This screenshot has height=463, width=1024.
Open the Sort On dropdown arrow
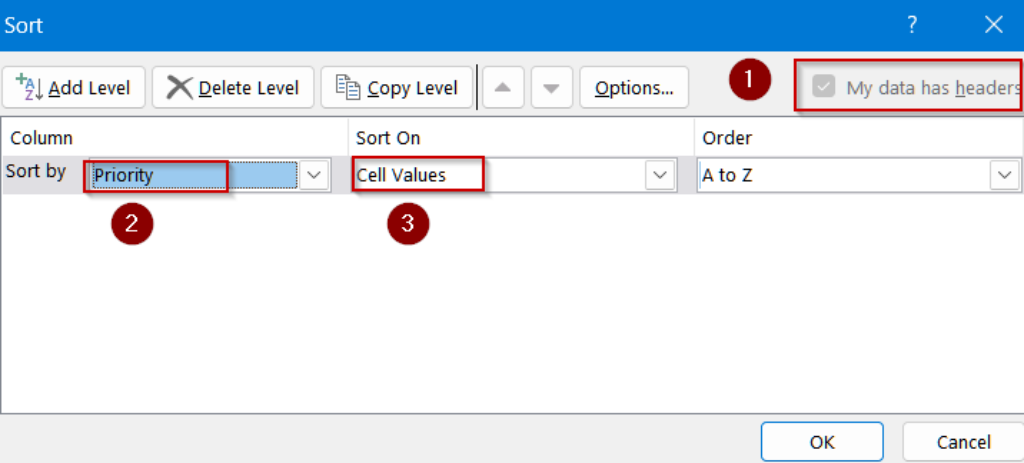[x=659, y=175]
